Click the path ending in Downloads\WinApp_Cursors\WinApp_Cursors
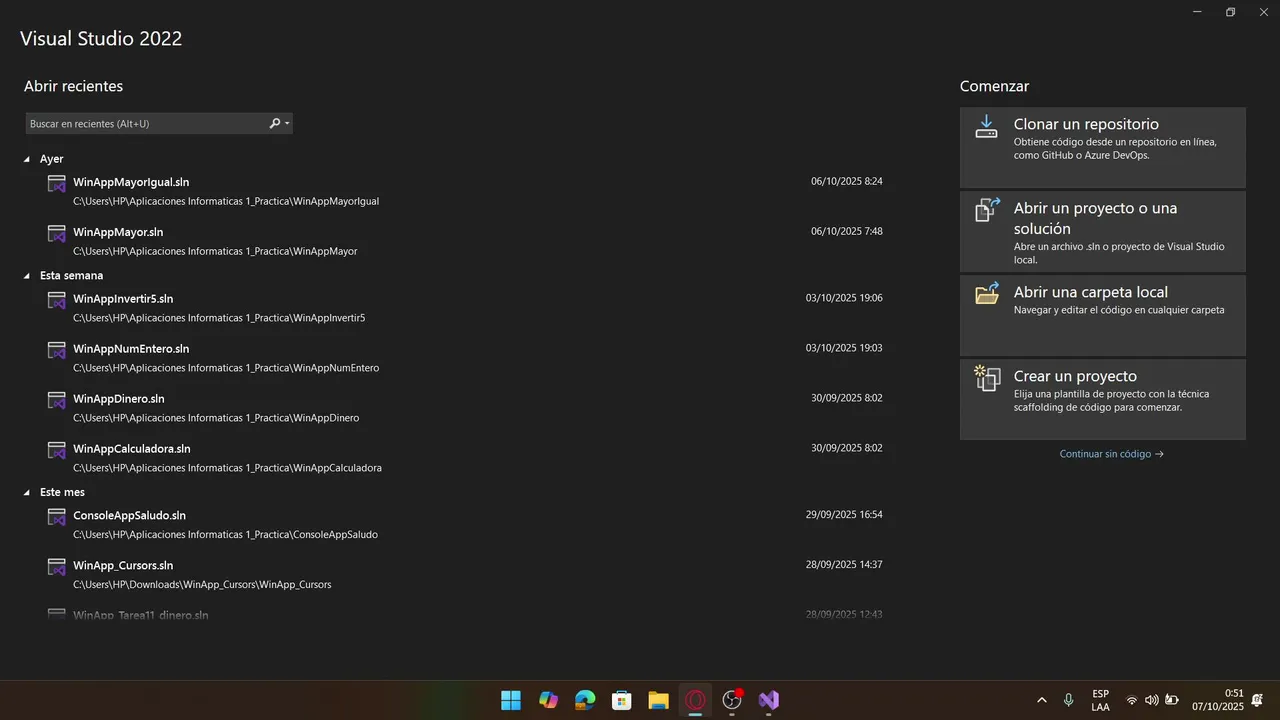This screenshot has height=720, width=1280. click(202, 585)
